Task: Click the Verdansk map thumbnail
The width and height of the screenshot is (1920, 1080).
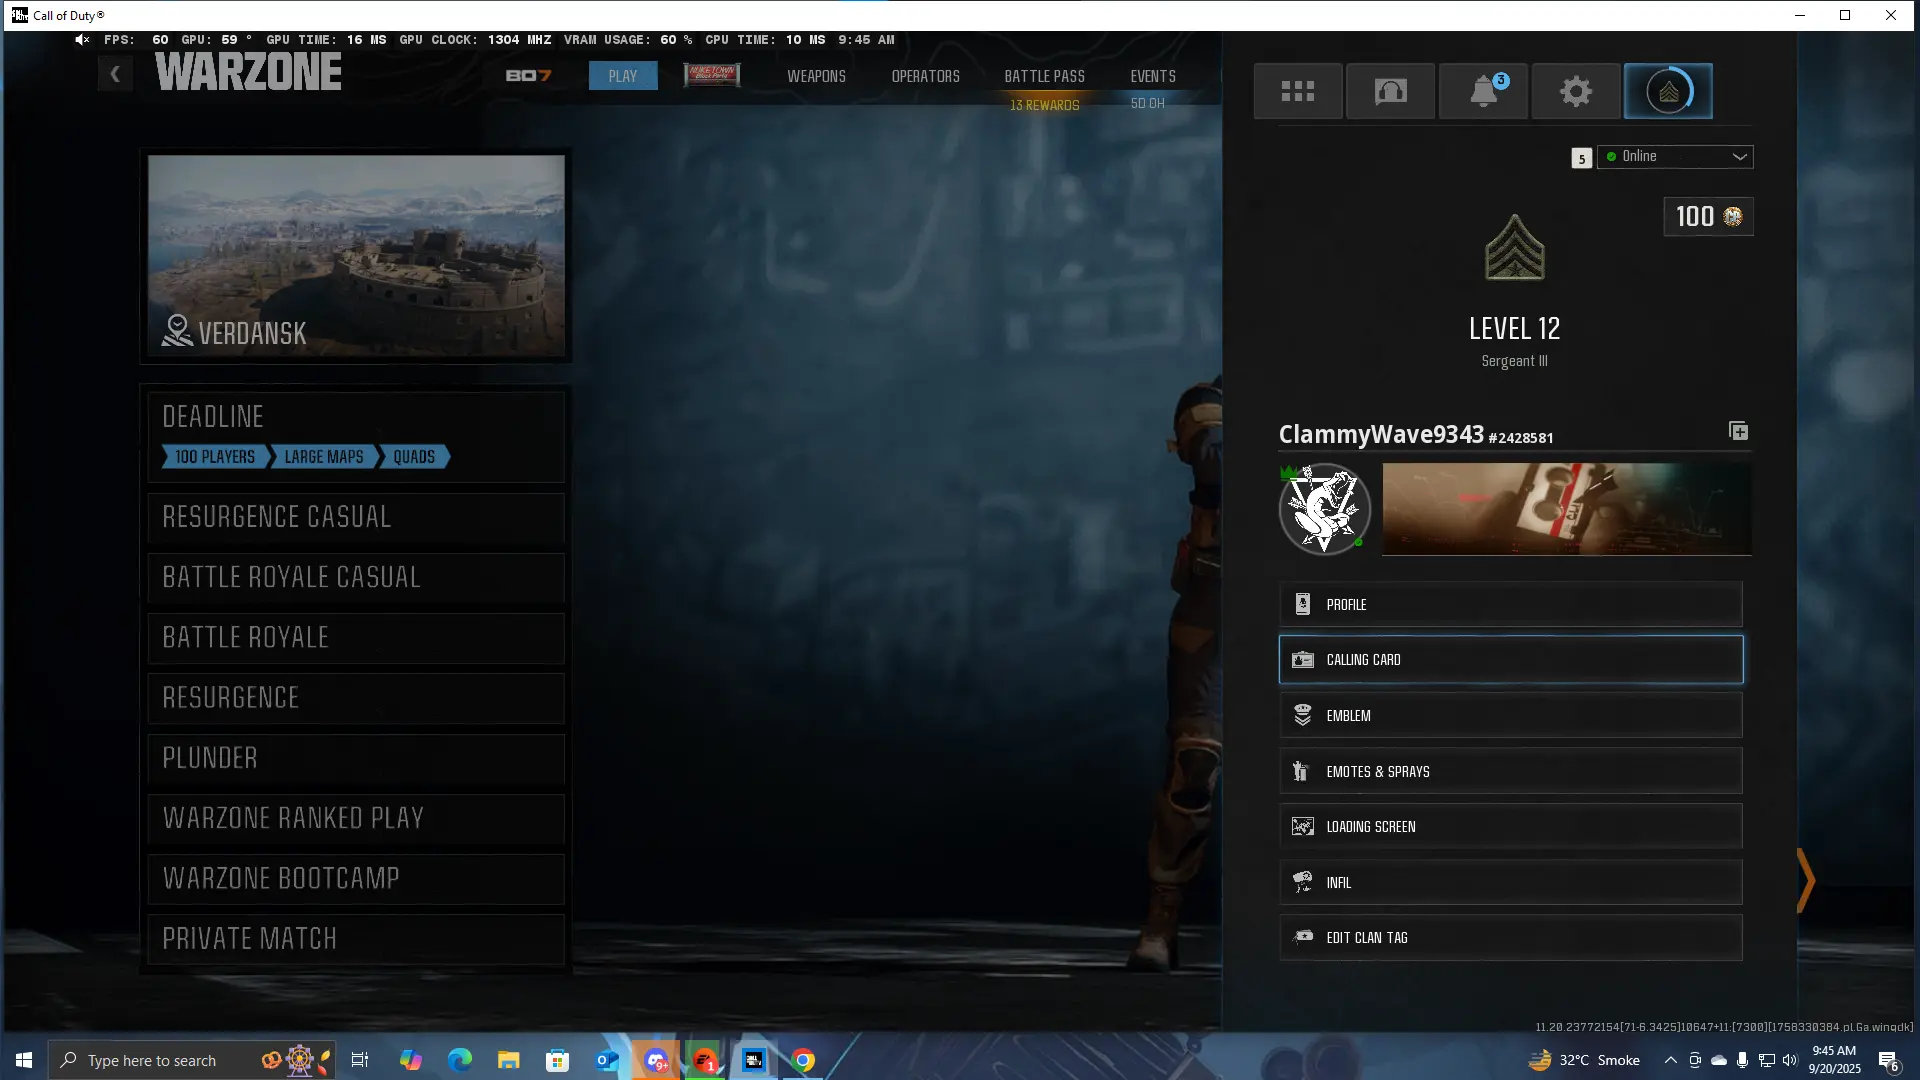Action: coord(356,255)
